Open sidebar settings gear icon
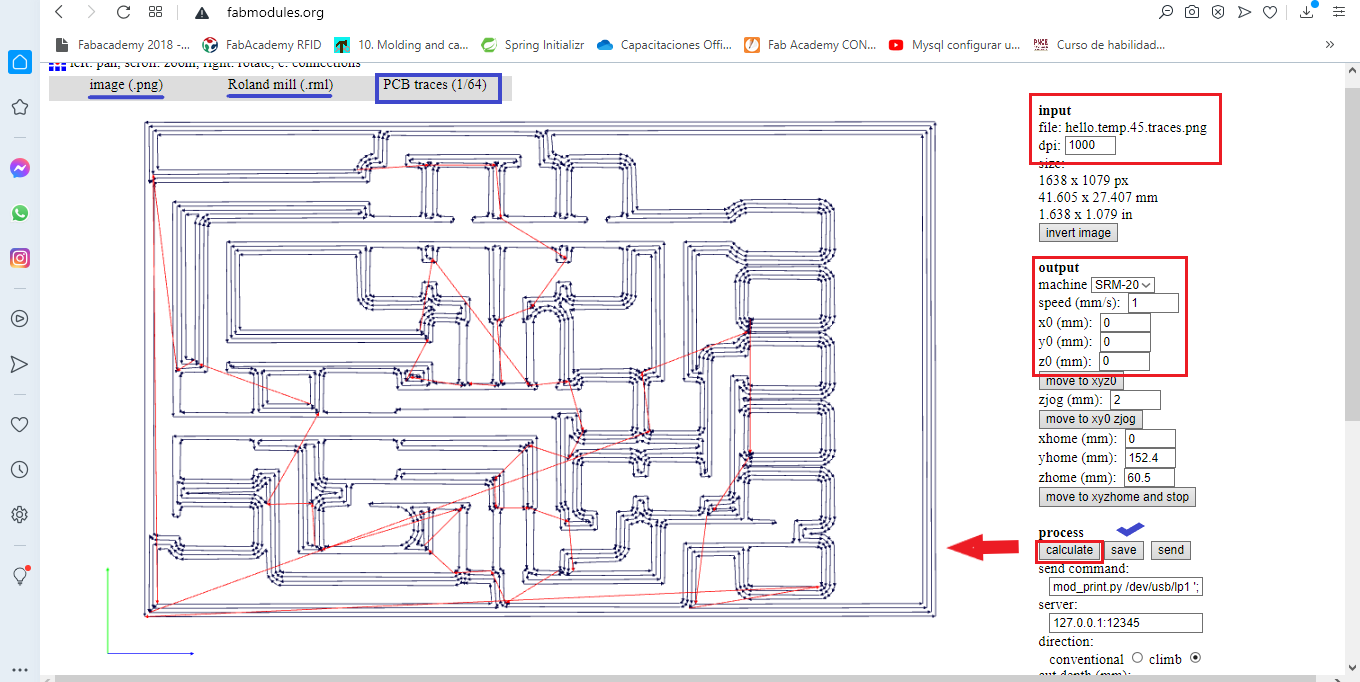This screenshot has height=682, width=1360. [x=19, y=515]
